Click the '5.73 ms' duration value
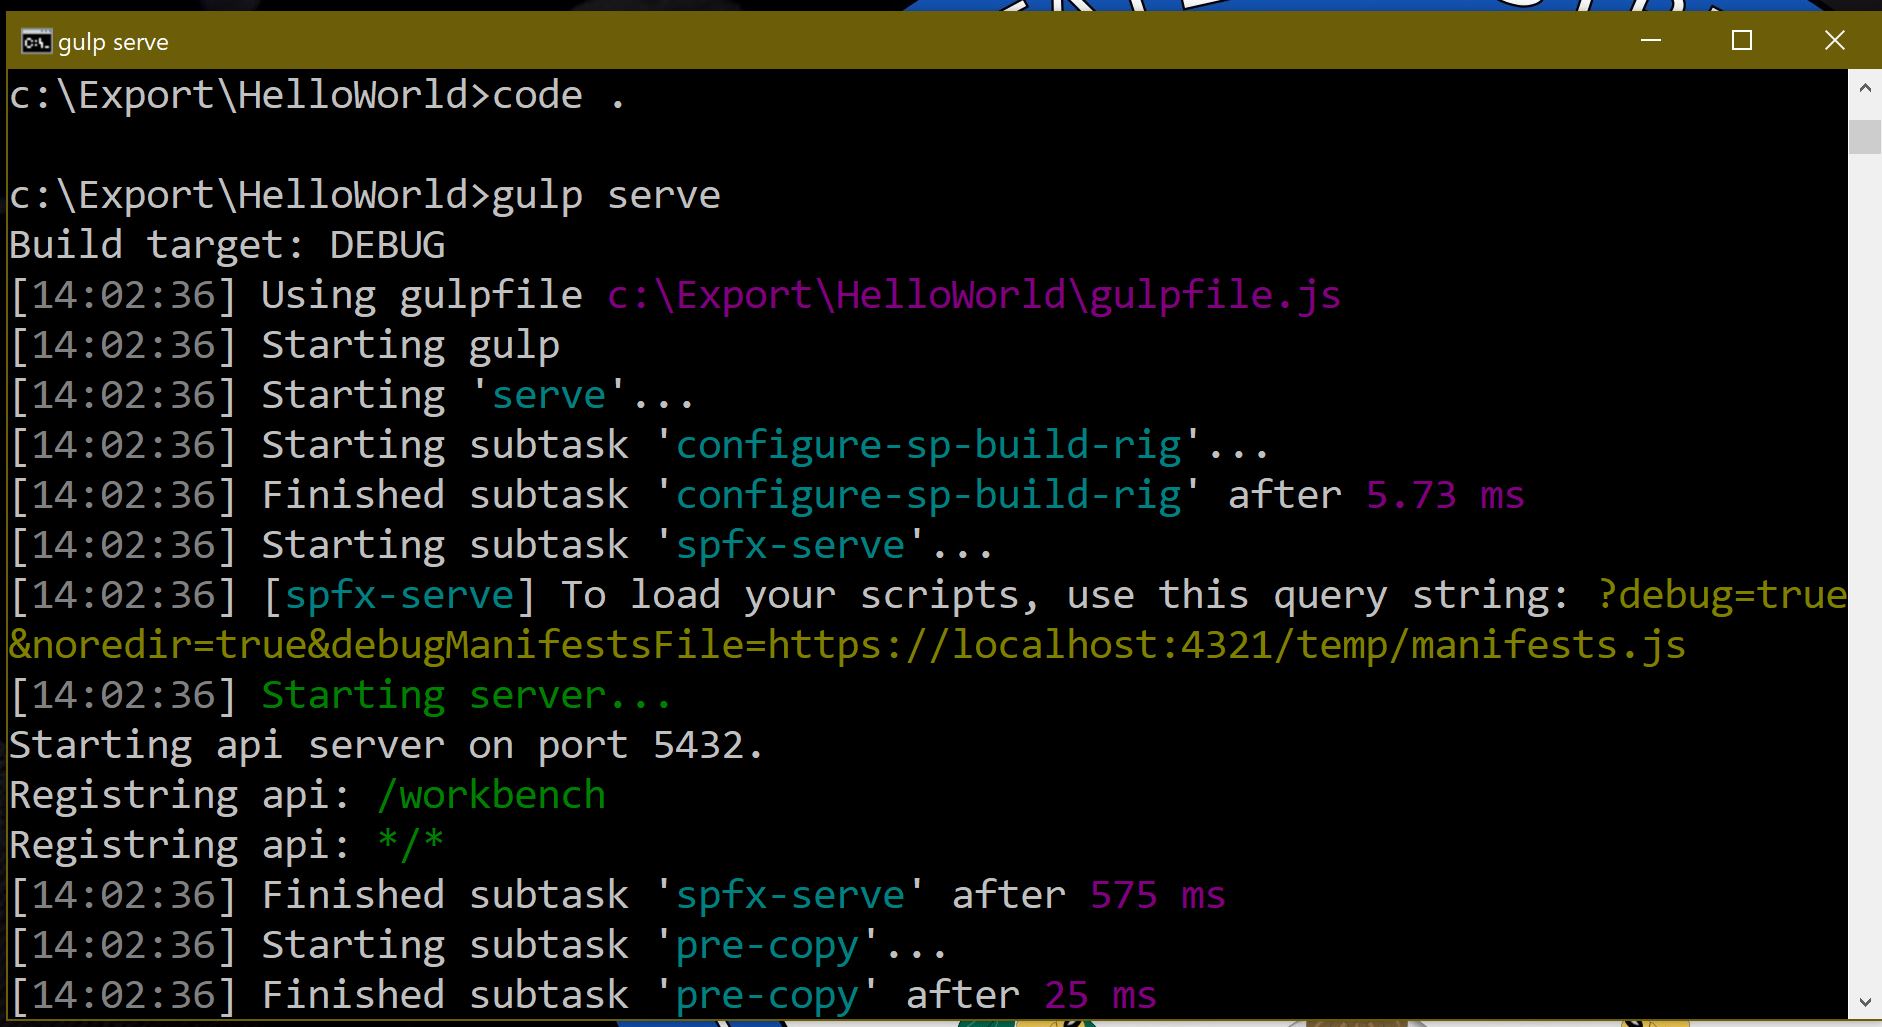 click(x=1444, y=495)
